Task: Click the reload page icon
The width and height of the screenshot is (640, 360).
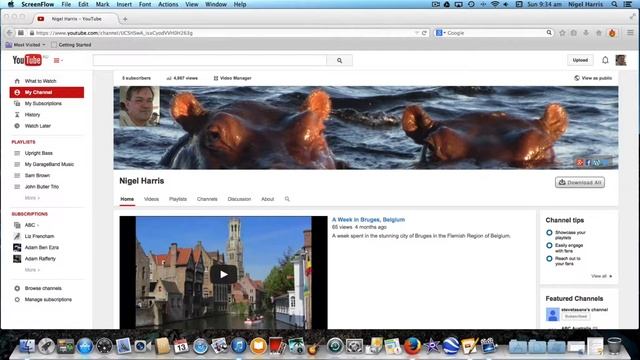Action: point(424,33)
